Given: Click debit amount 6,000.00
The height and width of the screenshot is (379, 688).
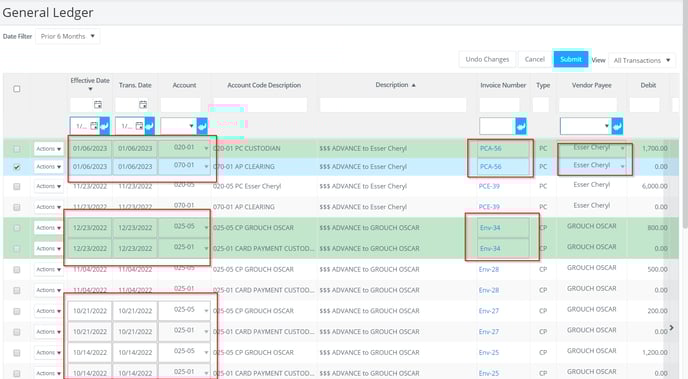Looking at the screenshot, I should (x=654, y=186).
